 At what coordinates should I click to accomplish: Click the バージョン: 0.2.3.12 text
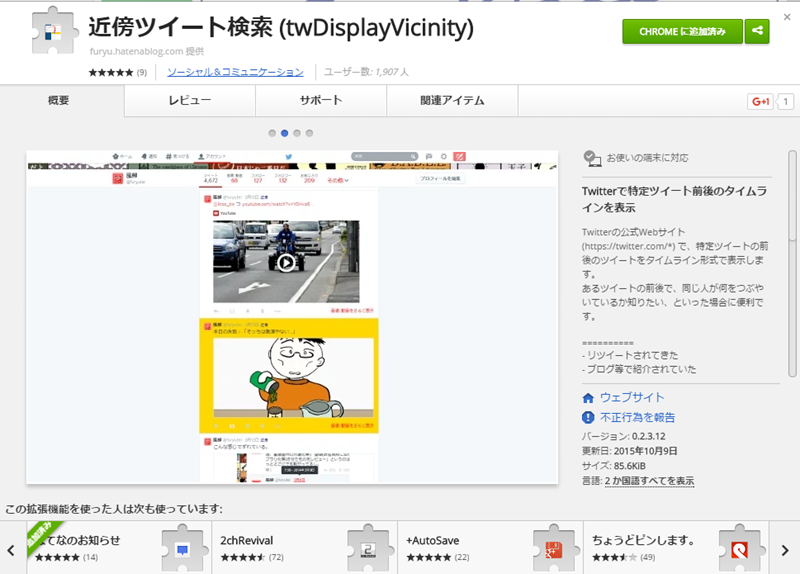tap(623, 436)
